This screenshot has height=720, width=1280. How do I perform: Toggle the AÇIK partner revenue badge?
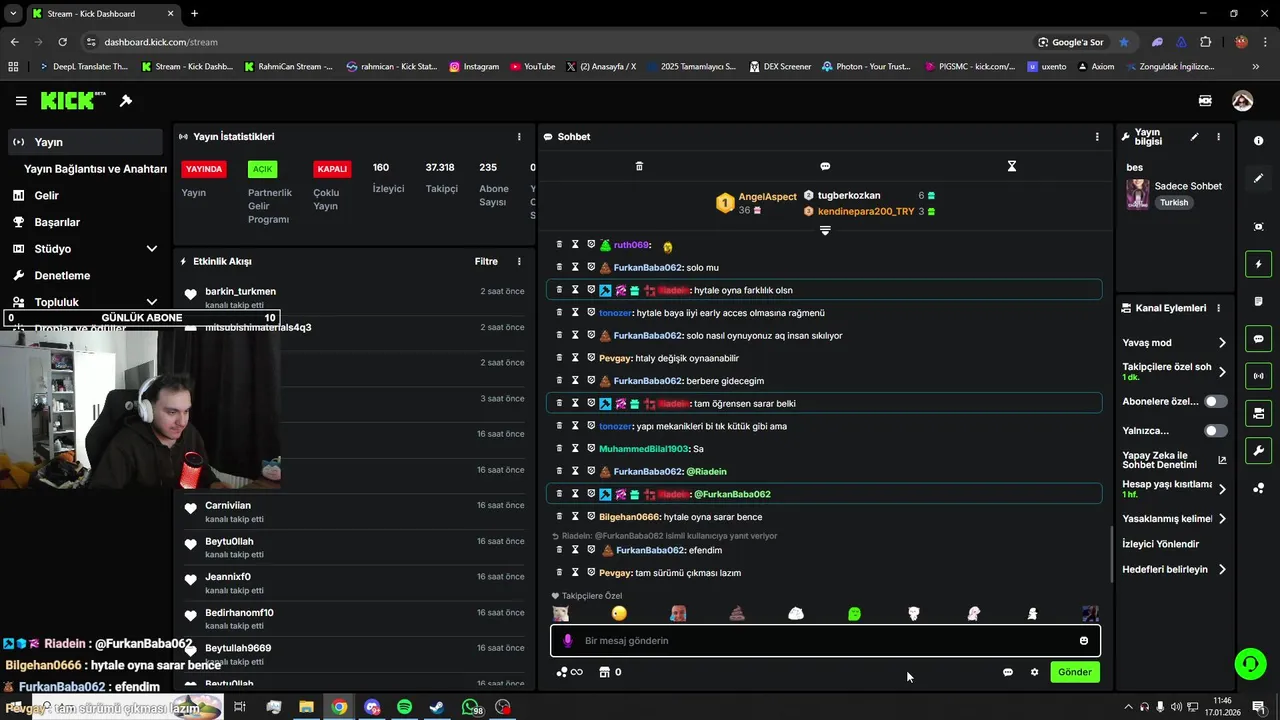(x=262, y=169)
